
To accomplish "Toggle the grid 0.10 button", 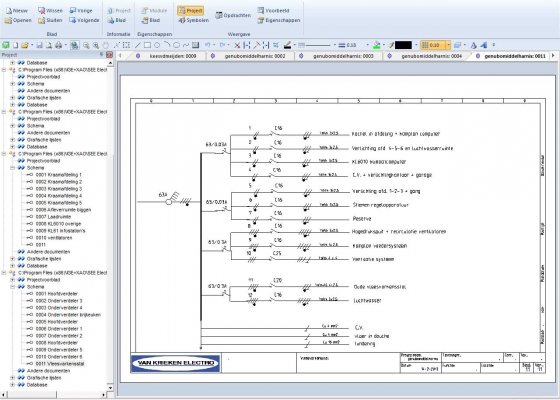I will (x=433, y=45).
